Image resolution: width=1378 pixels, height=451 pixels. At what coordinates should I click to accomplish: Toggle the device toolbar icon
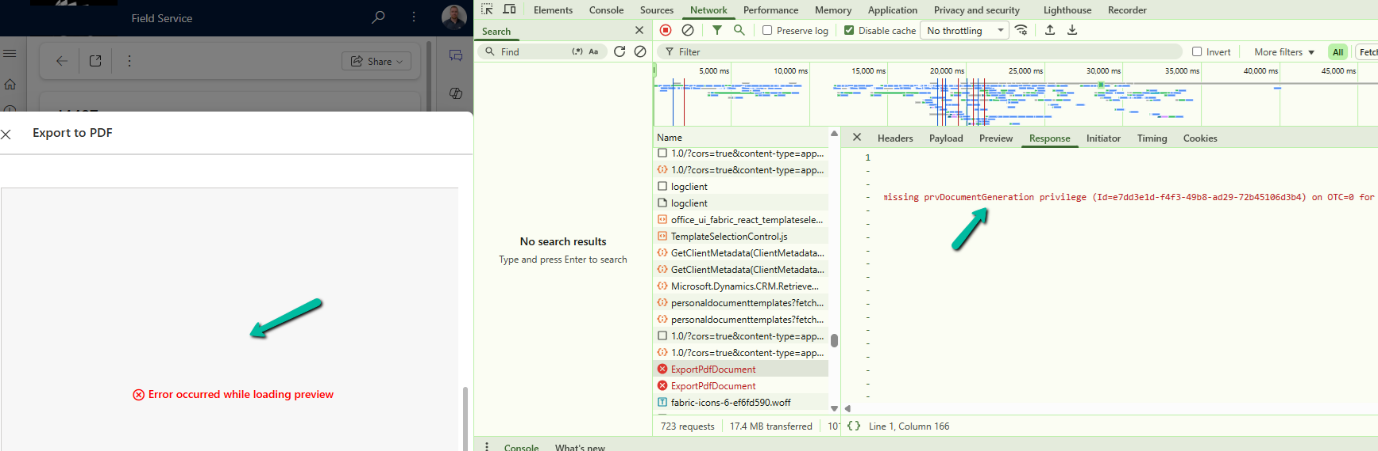[x=510, y=10]
